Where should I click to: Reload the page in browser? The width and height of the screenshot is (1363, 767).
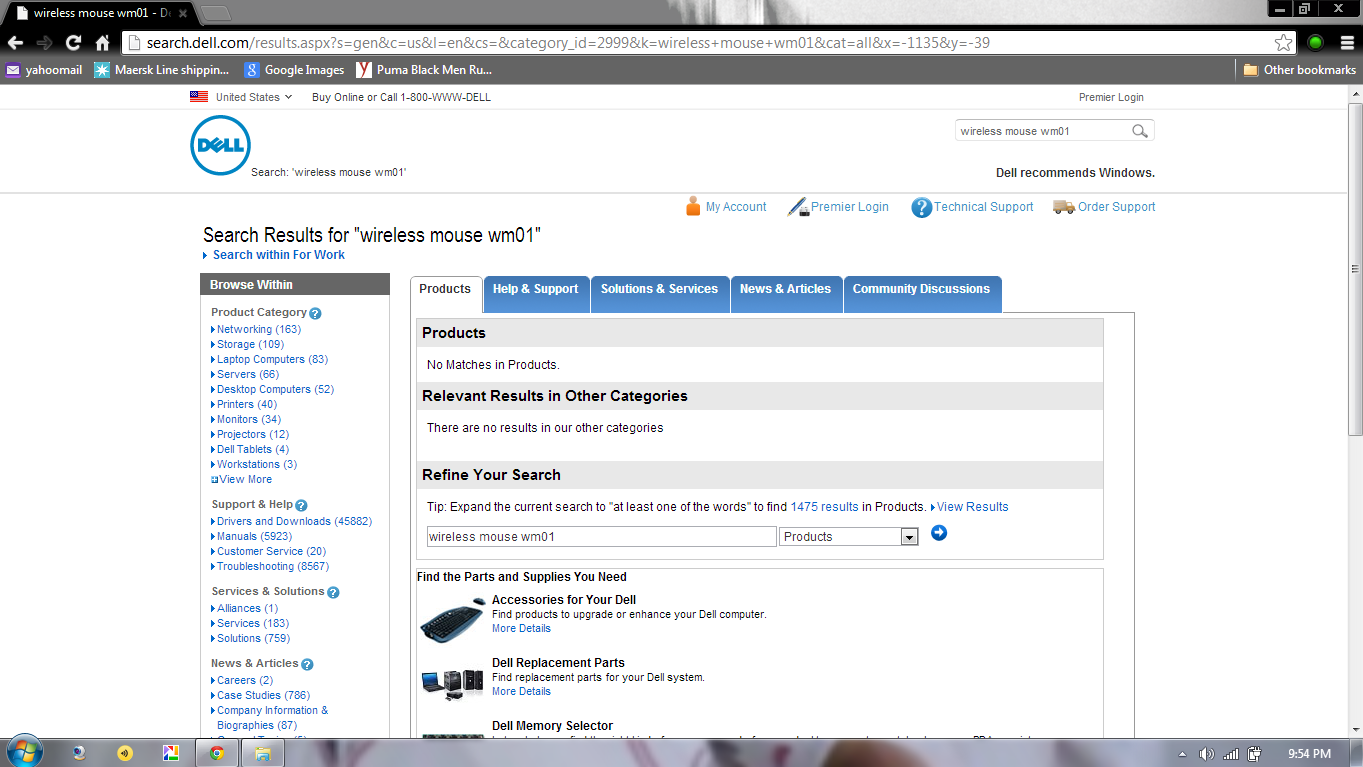[73, 43]
